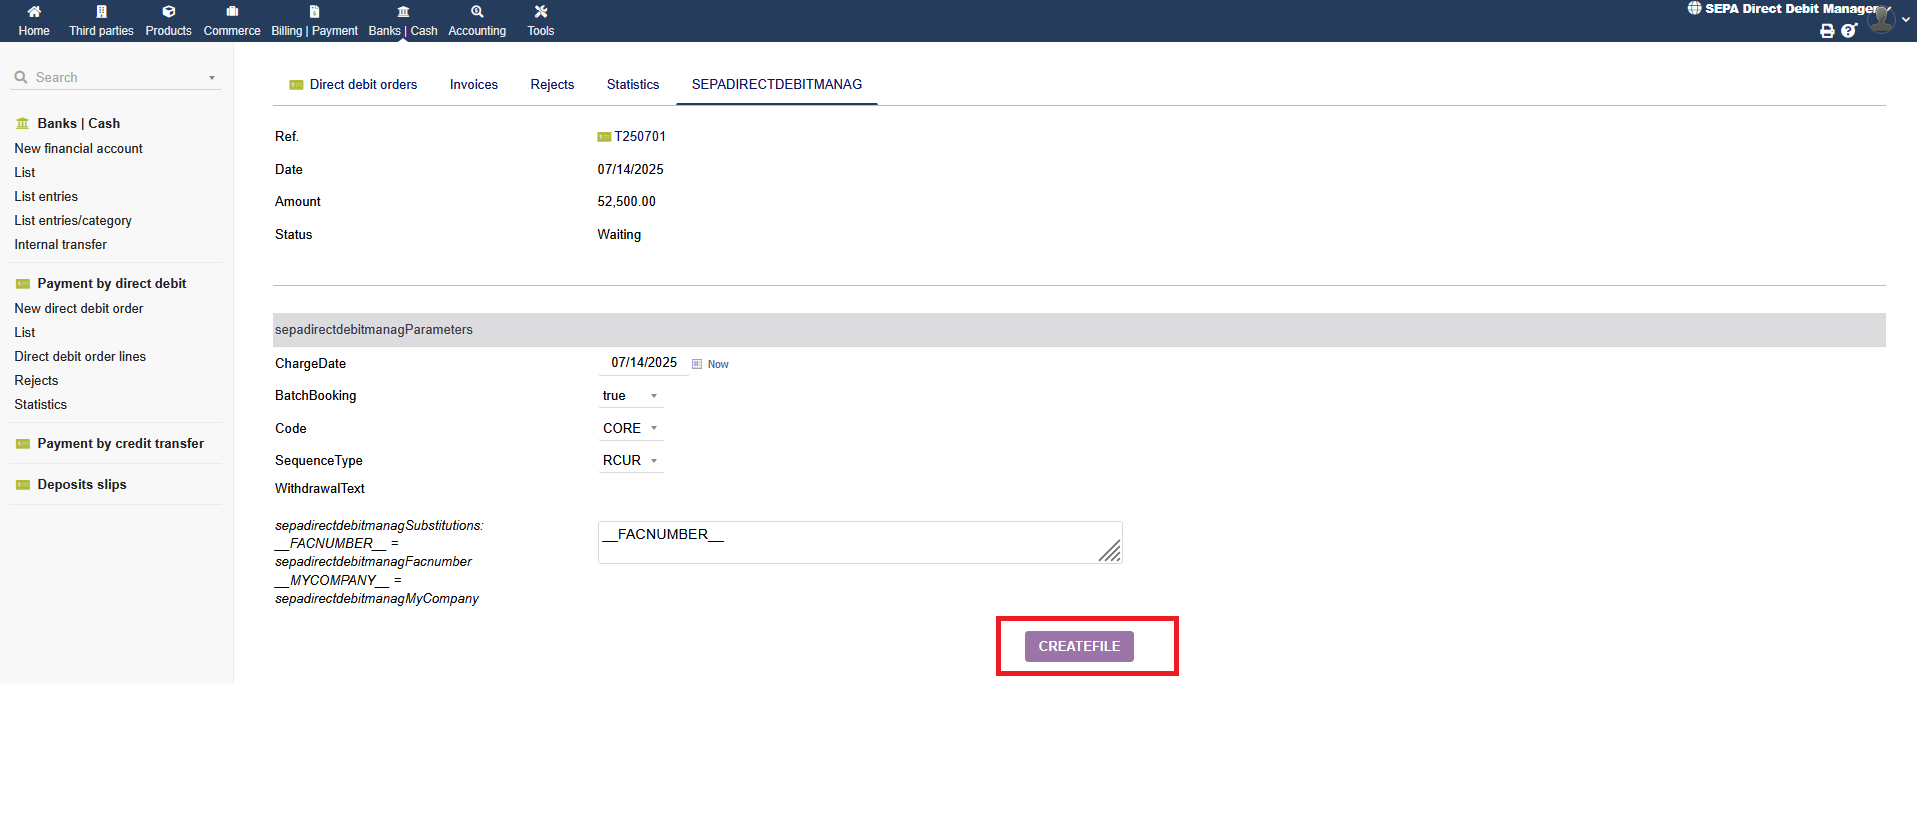The height and width of the screenshot is (821, 1917).
Task: Click the Now link beside ChargeDate
Action: point(718,364)
